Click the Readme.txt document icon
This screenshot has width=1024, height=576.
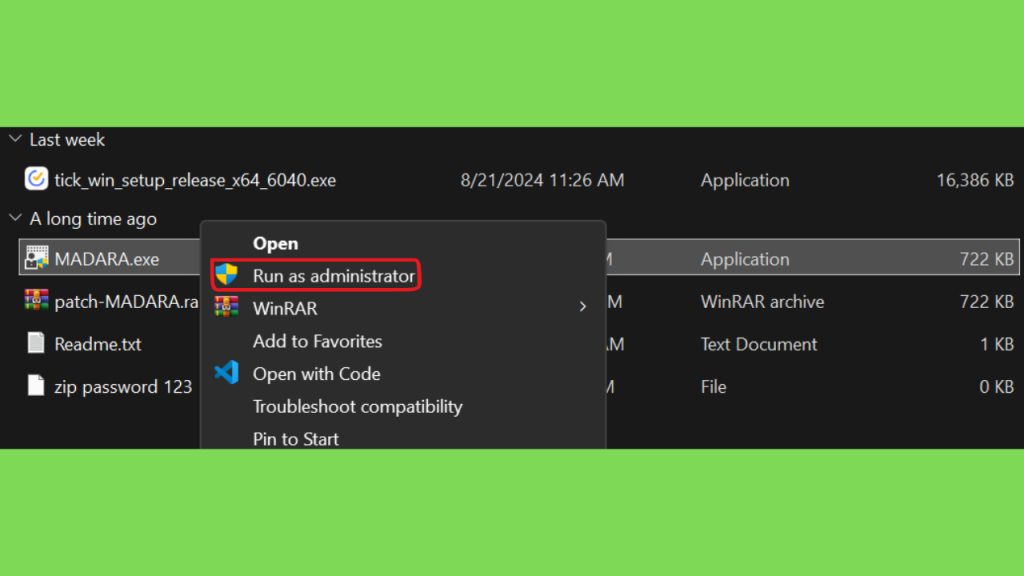click(36, 343)
